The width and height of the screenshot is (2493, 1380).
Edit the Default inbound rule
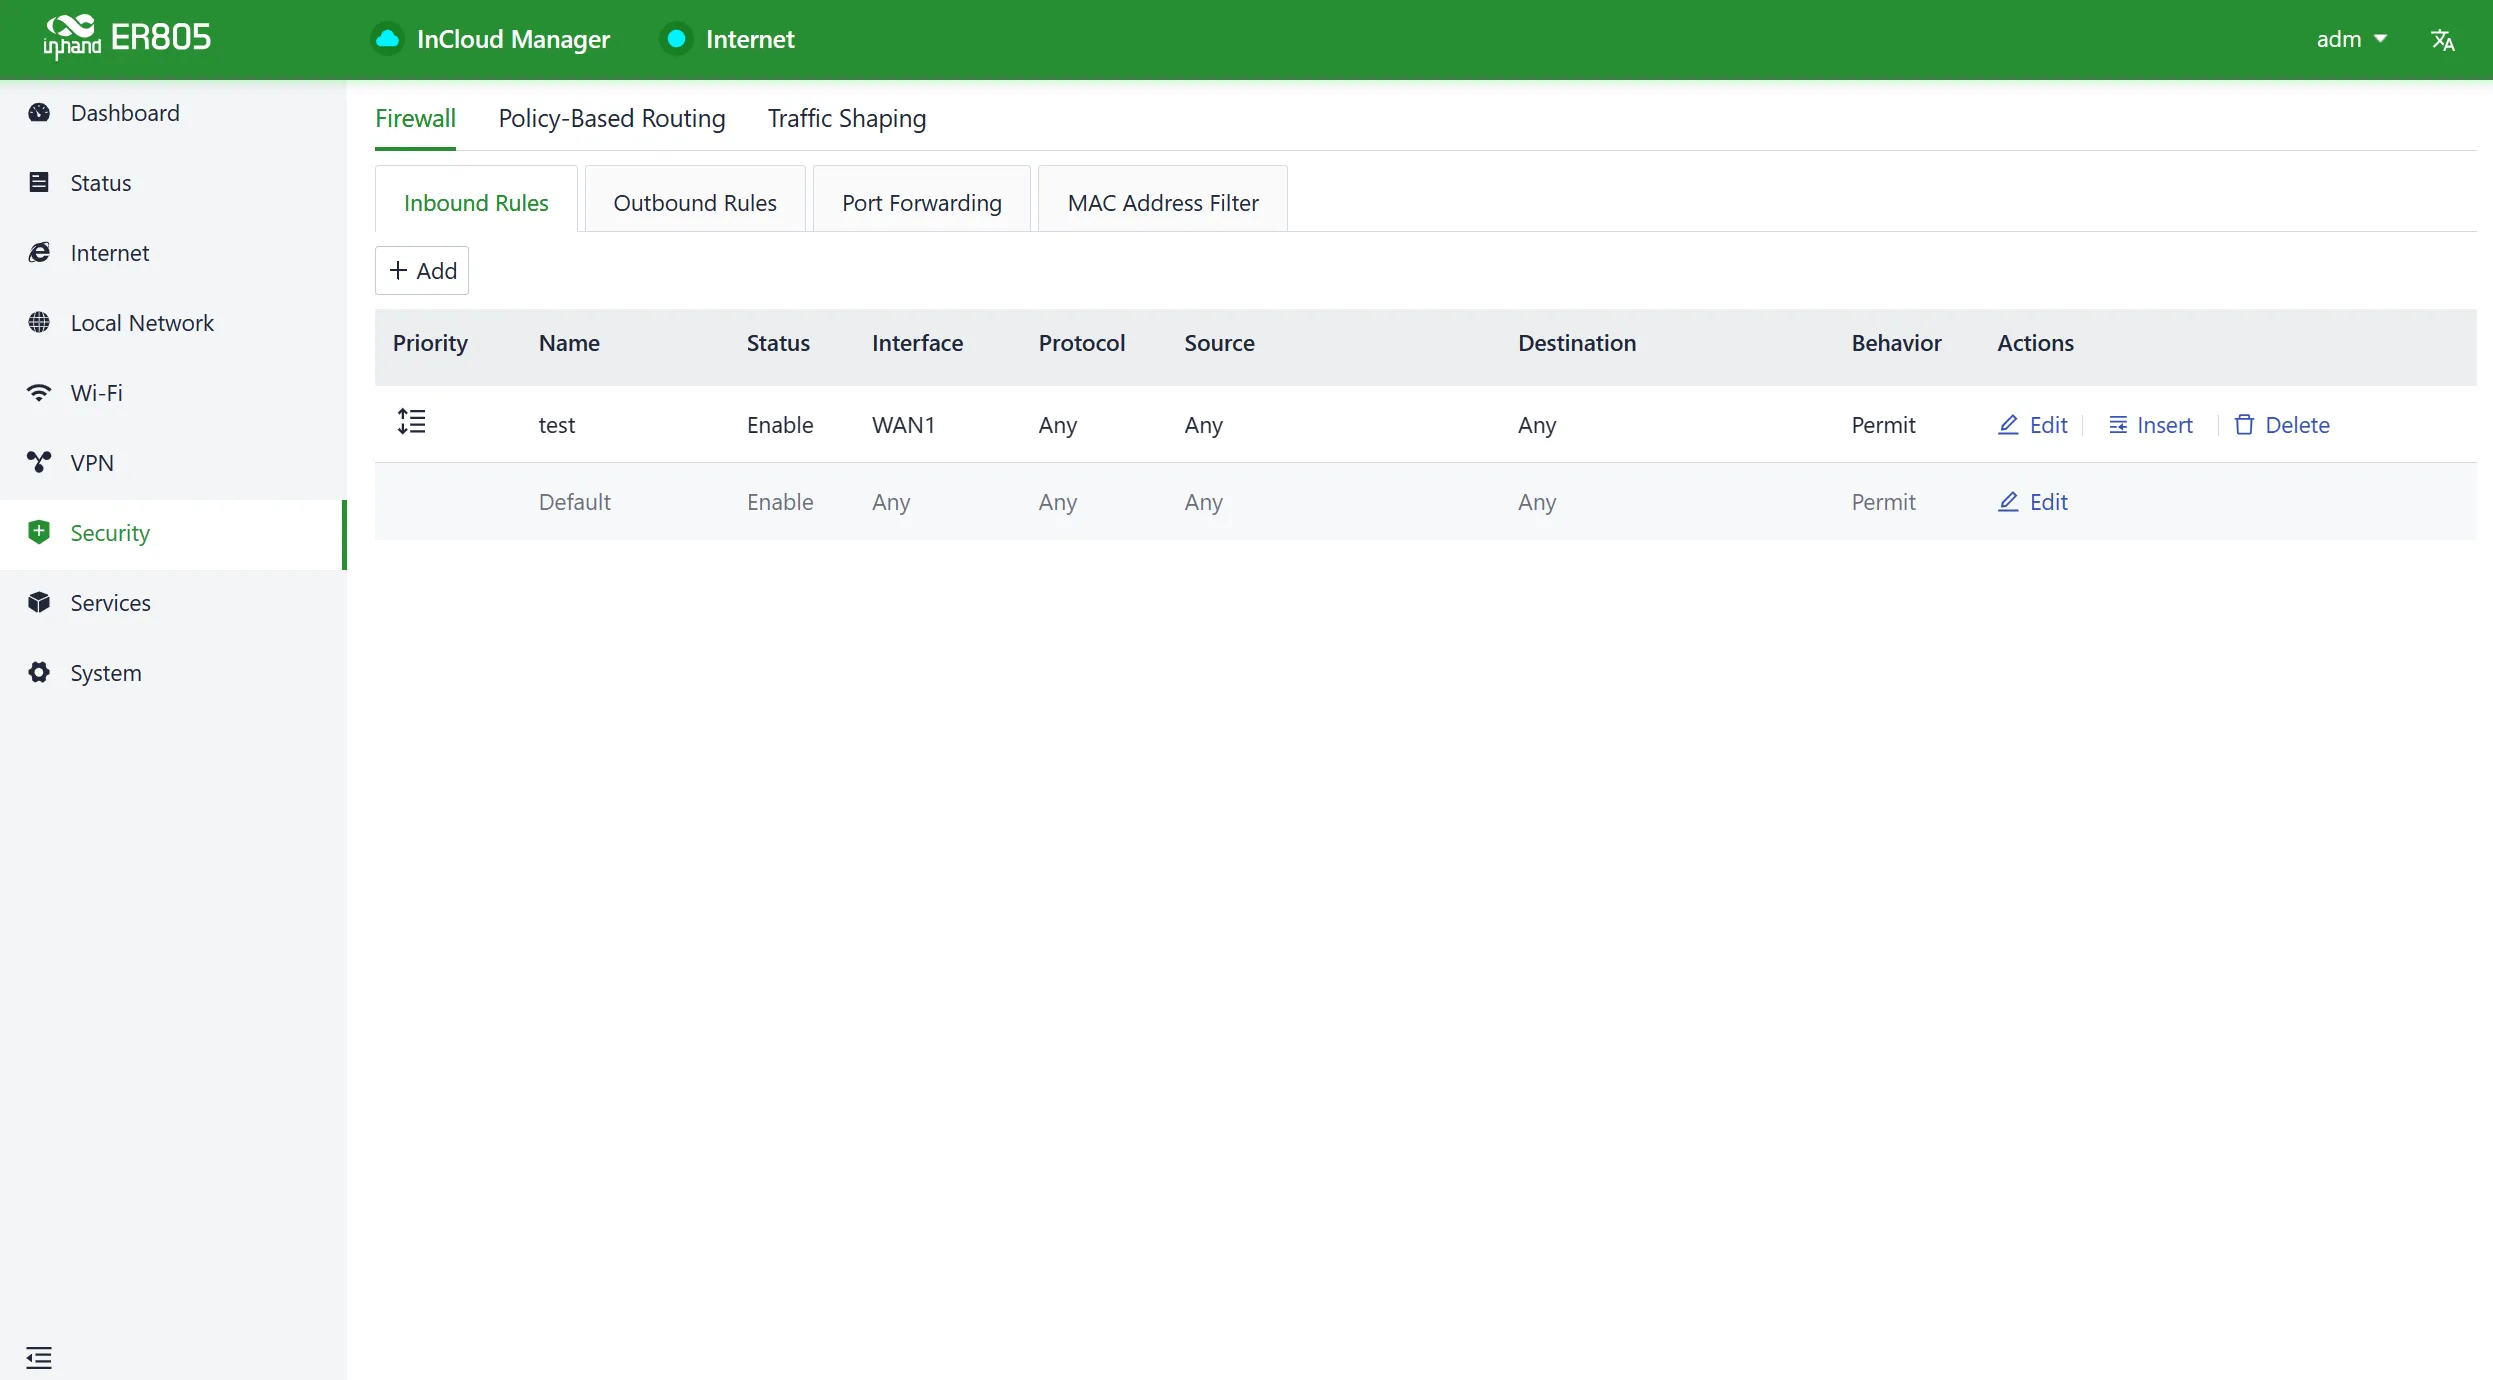2033,502
